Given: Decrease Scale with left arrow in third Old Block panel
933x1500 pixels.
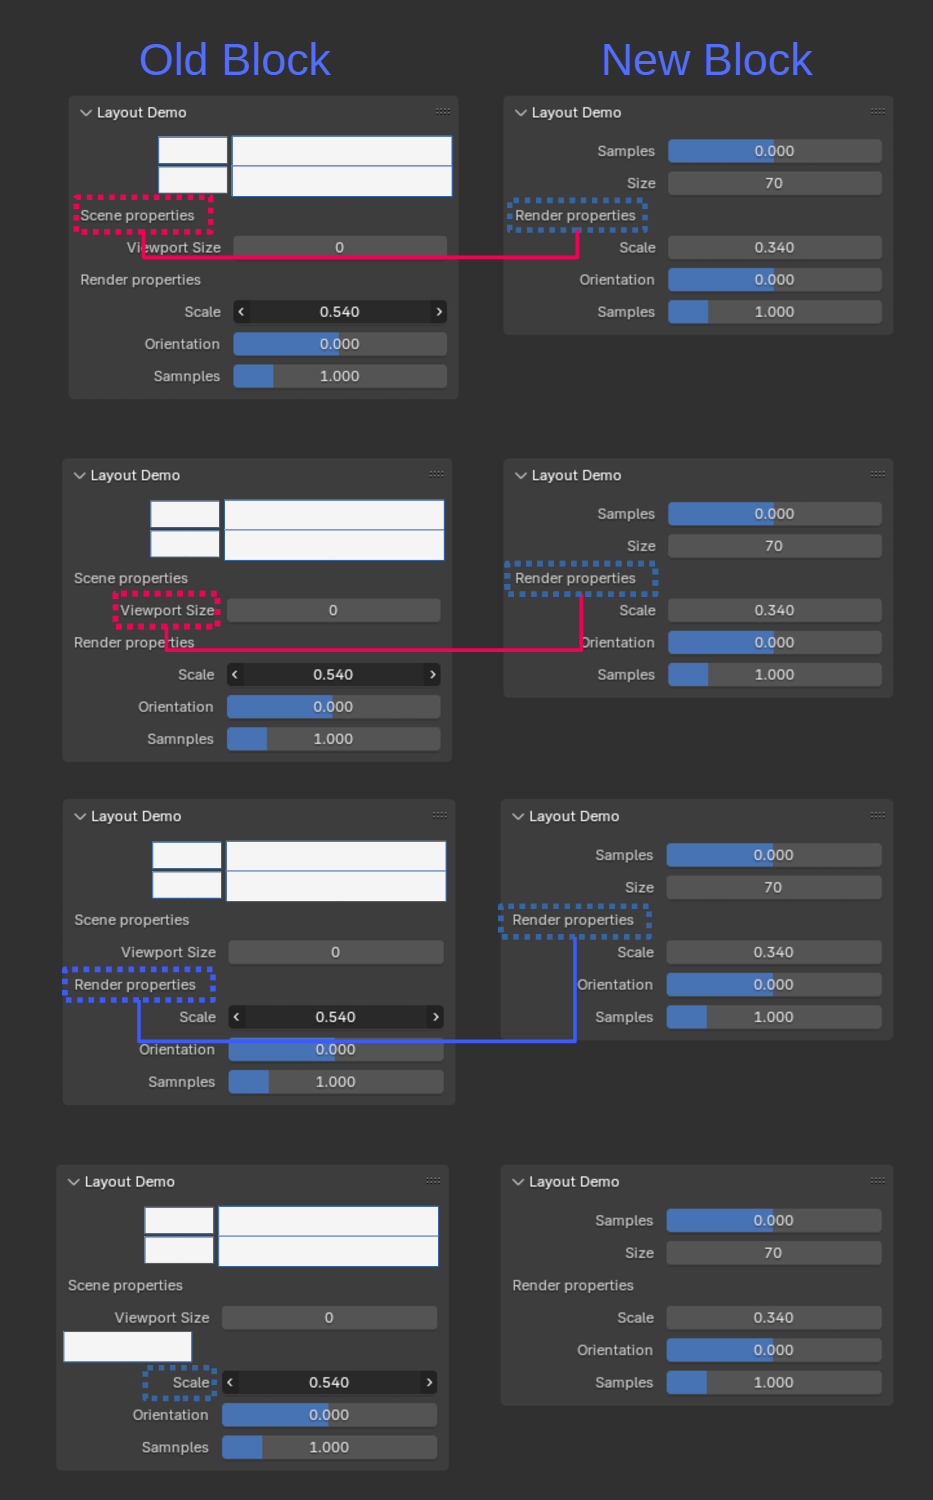Looking at the screenshot, I should coord(237,1017).
